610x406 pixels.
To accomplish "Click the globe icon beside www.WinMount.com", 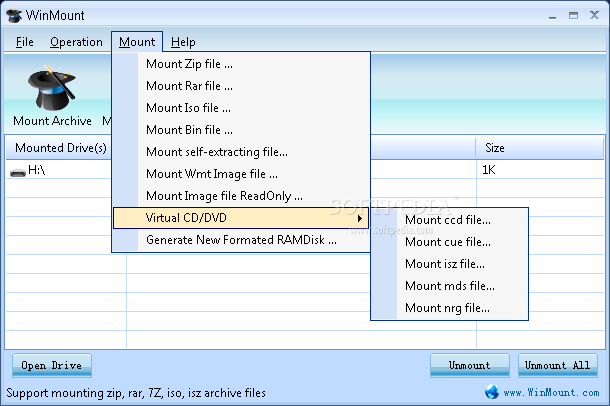I will point(491,392).
